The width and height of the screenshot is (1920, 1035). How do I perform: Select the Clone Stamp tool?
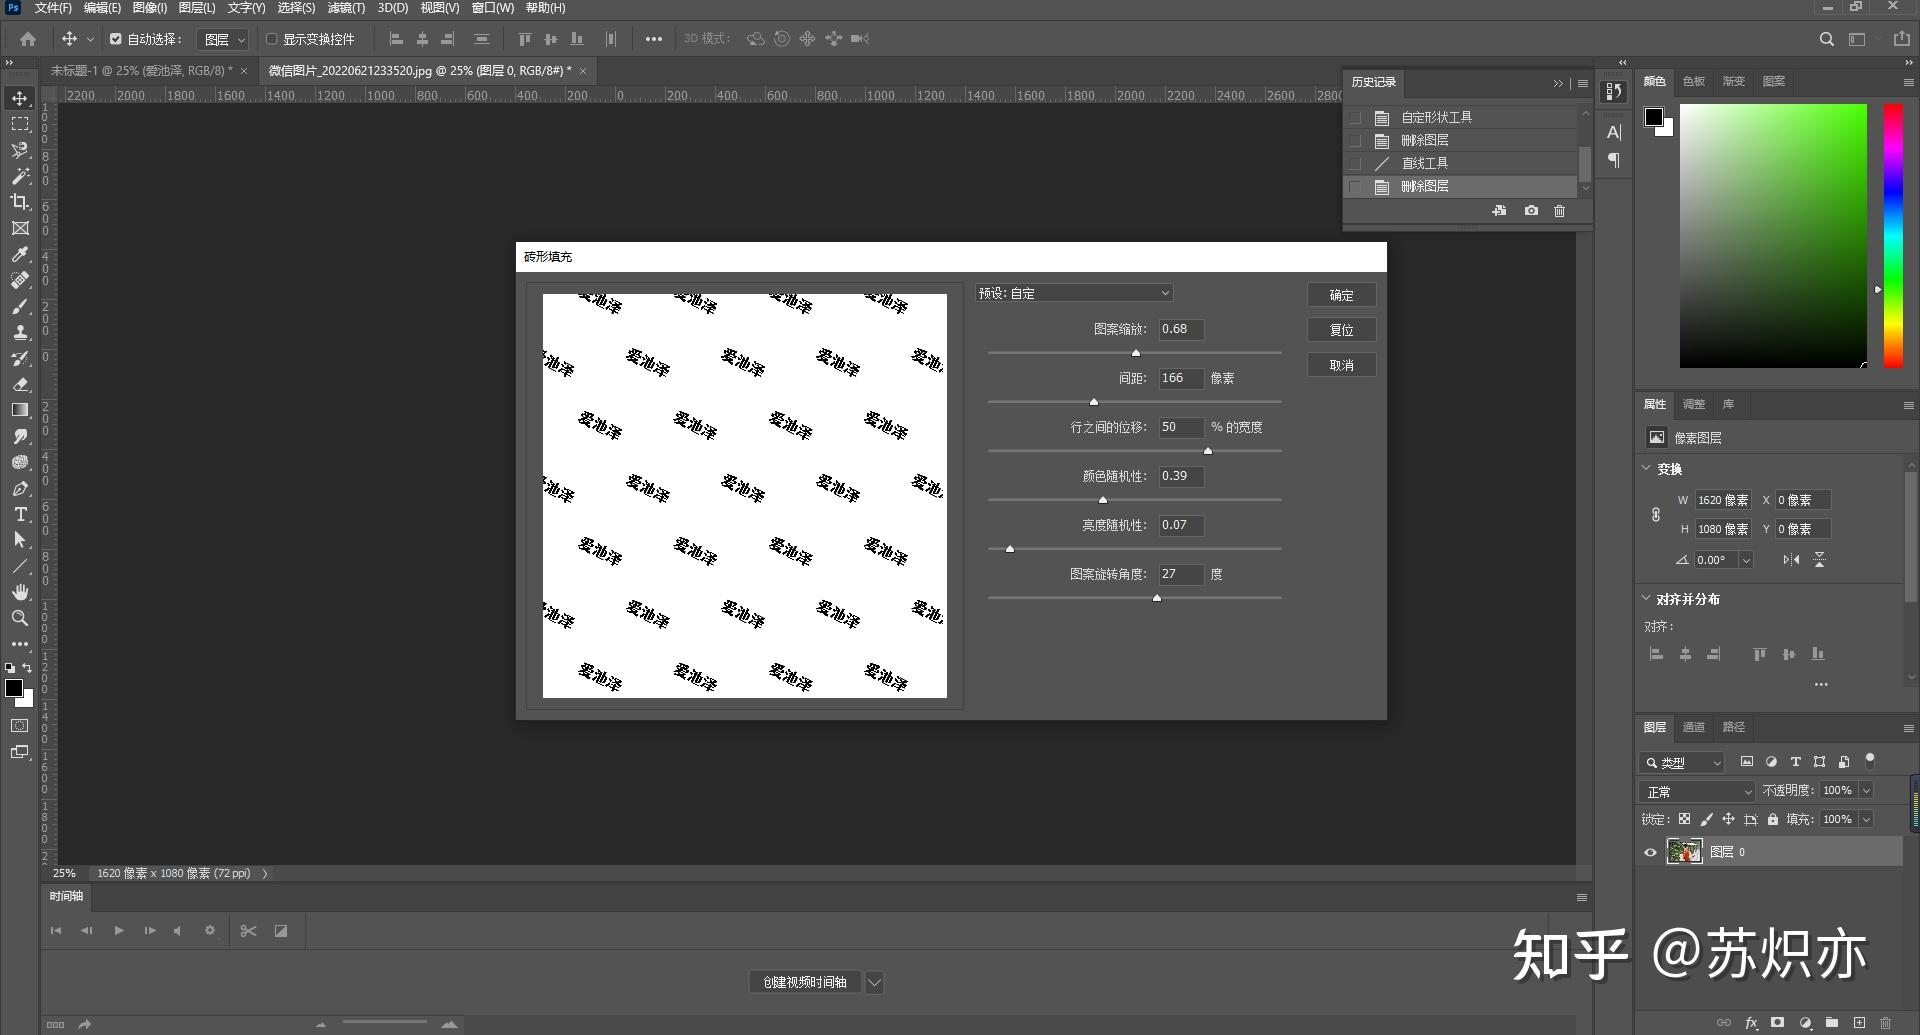tap(20, 332)
